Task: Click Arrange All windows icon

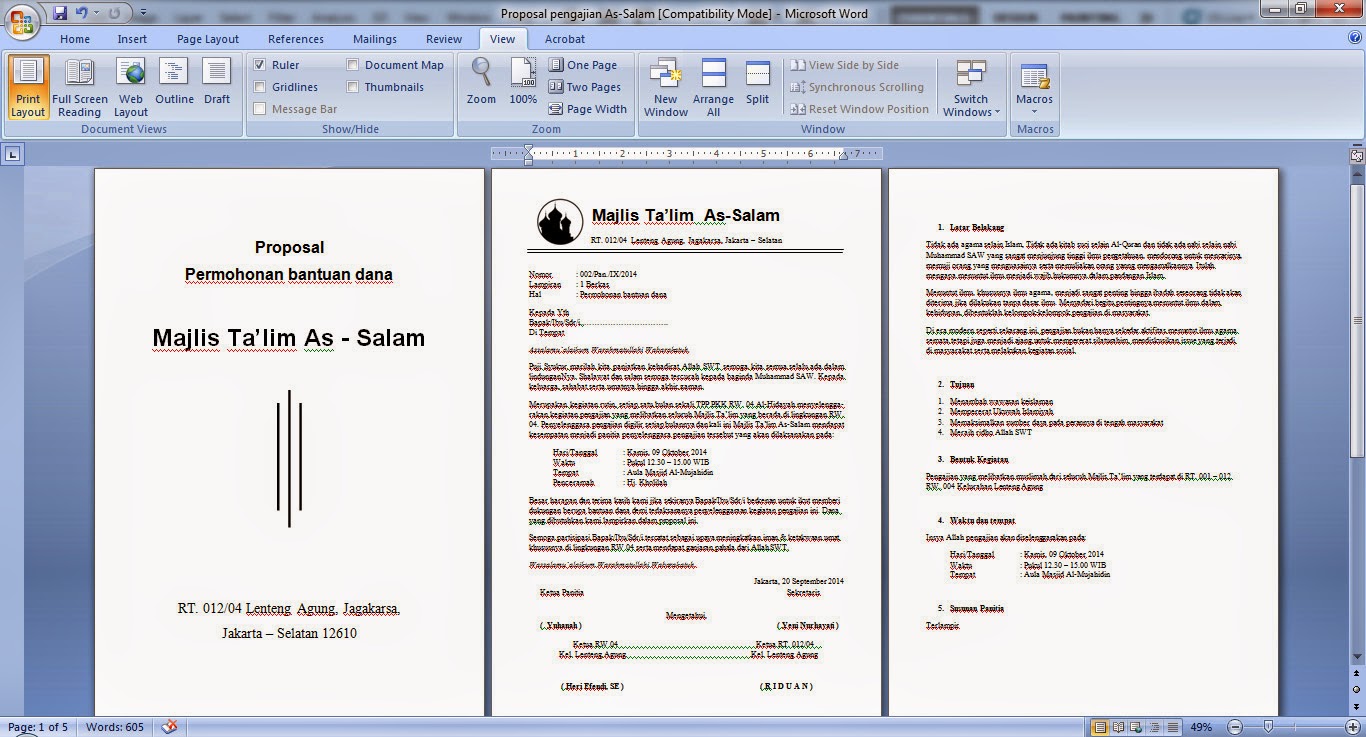Action: [713, 88]
